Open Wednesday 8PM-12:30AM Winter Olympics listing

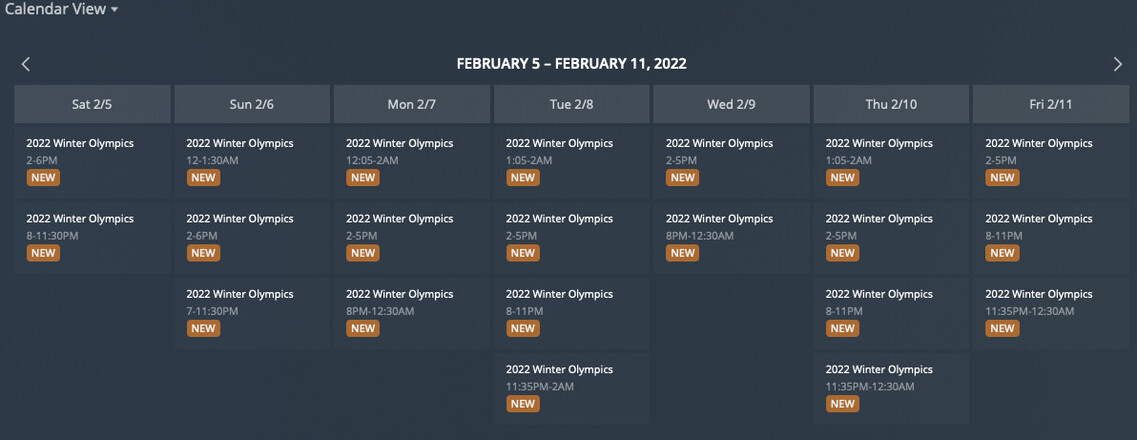click(731, 235)
